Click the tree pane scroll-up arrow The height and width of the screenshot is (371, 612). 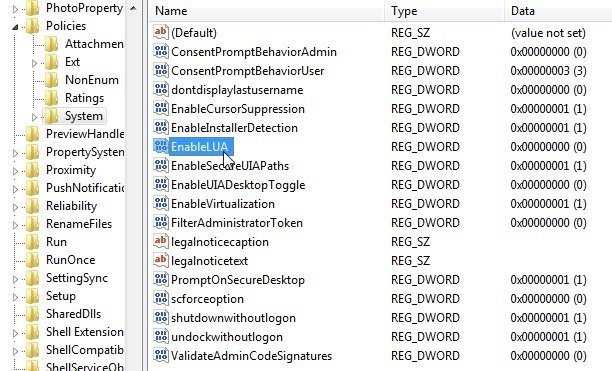(133, 8)
